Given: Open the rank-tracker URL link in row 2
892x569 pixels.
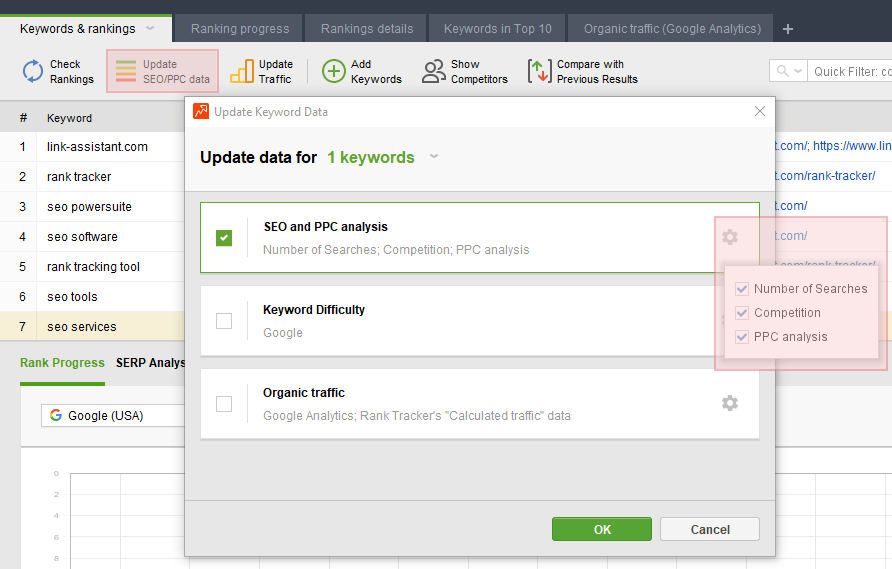Looking at the screenshot, I should (x=825, y=176).
